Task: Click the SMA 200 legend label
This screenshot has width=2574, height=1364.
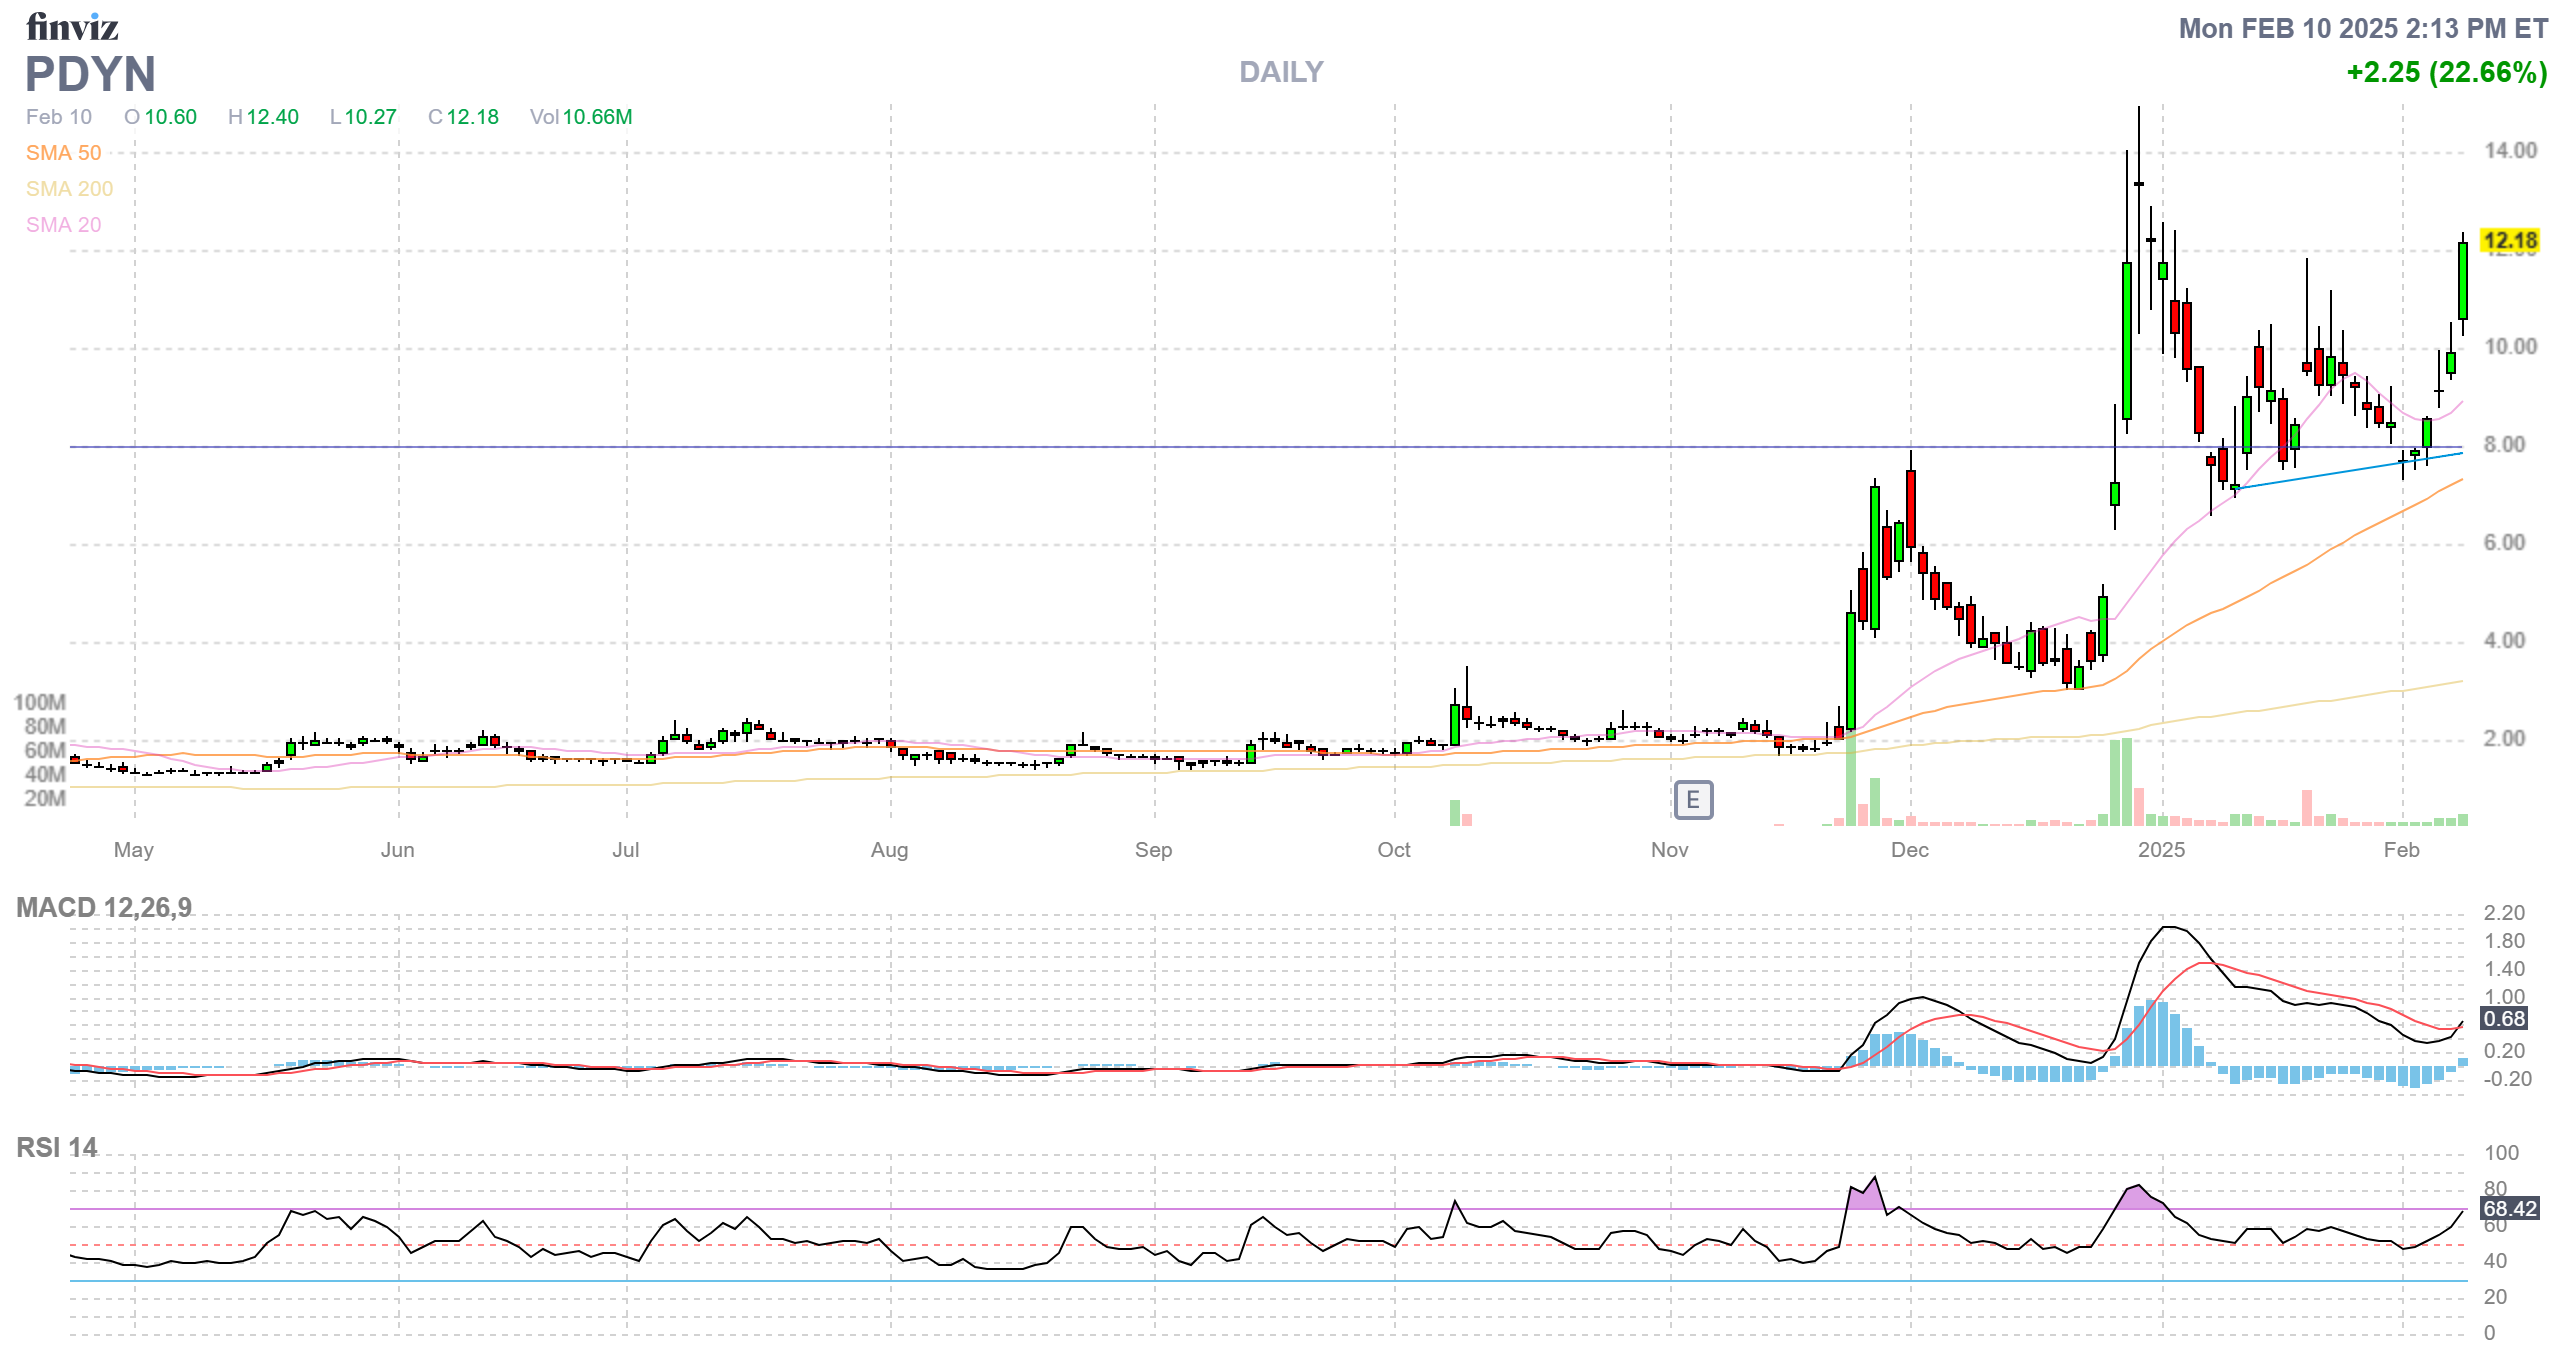Action: pyautogui.click(x=69, y=189)
